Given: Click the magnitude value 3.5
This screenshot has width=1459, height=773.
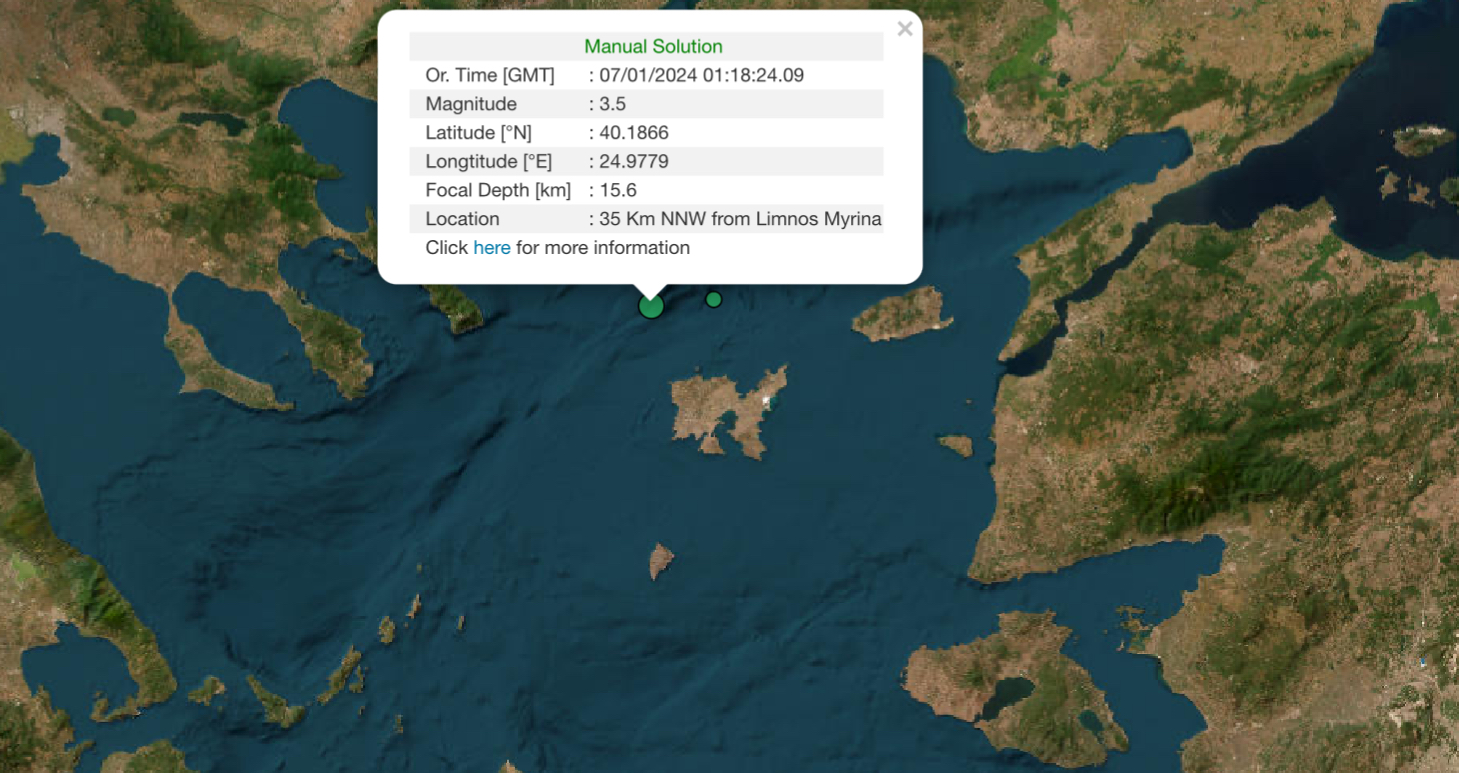Looking at the screenshot, I should pos(613,104).
